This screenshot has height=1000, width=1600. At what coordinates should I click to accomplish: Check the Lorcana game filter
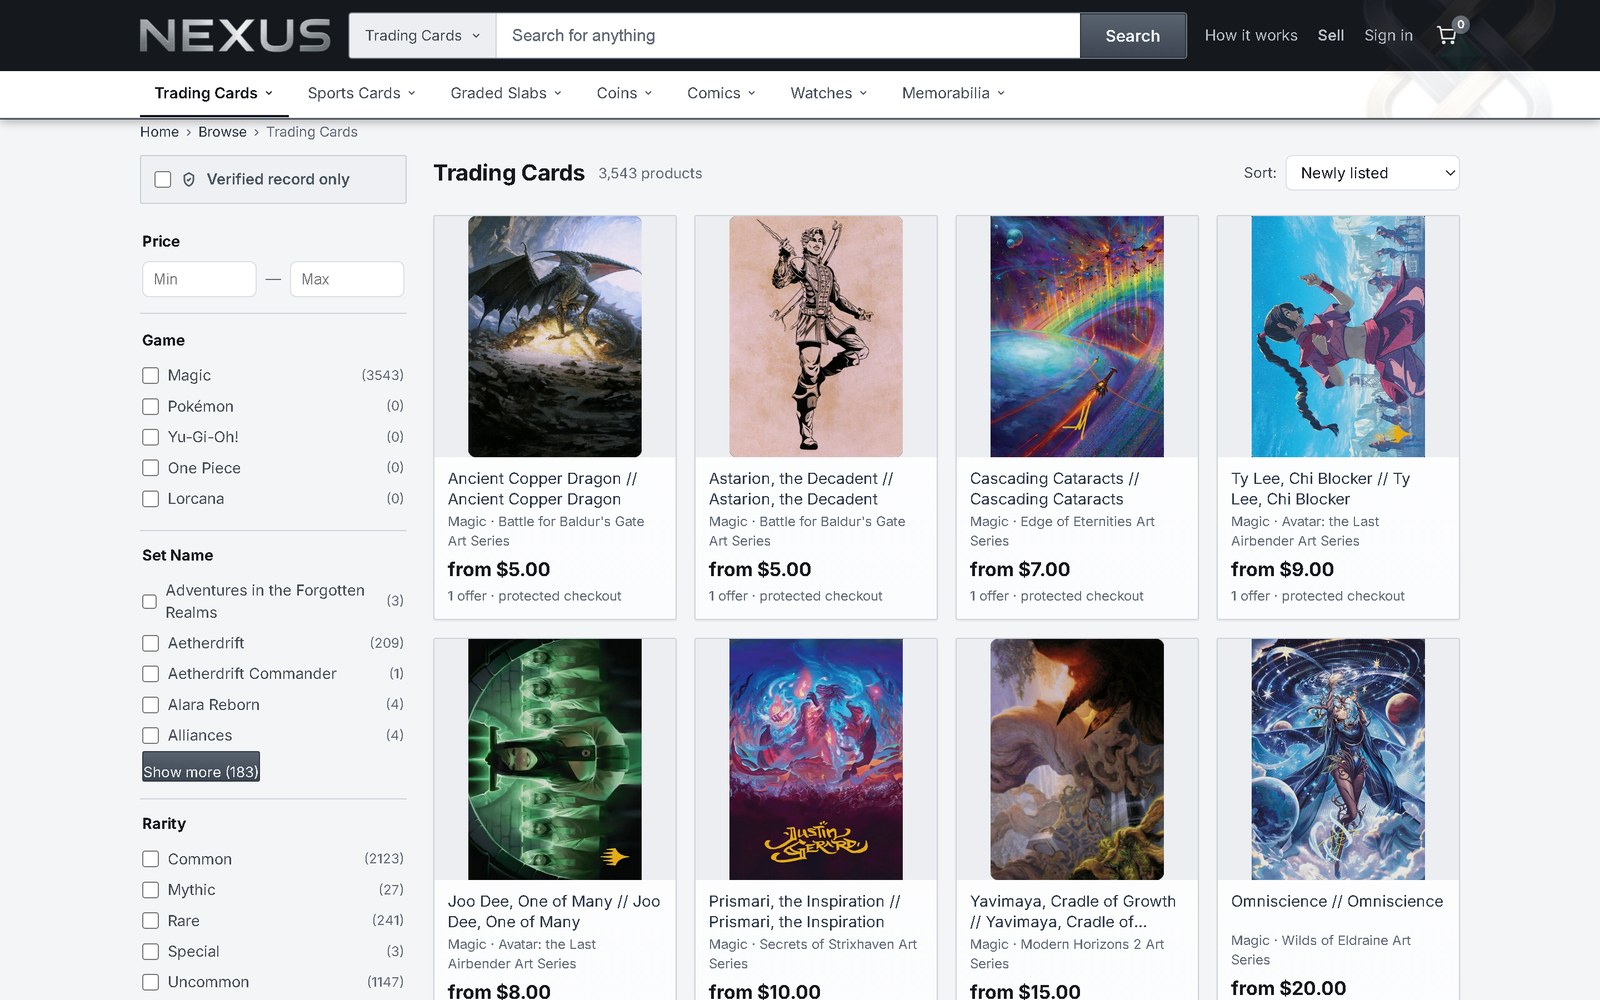(150, 499)
